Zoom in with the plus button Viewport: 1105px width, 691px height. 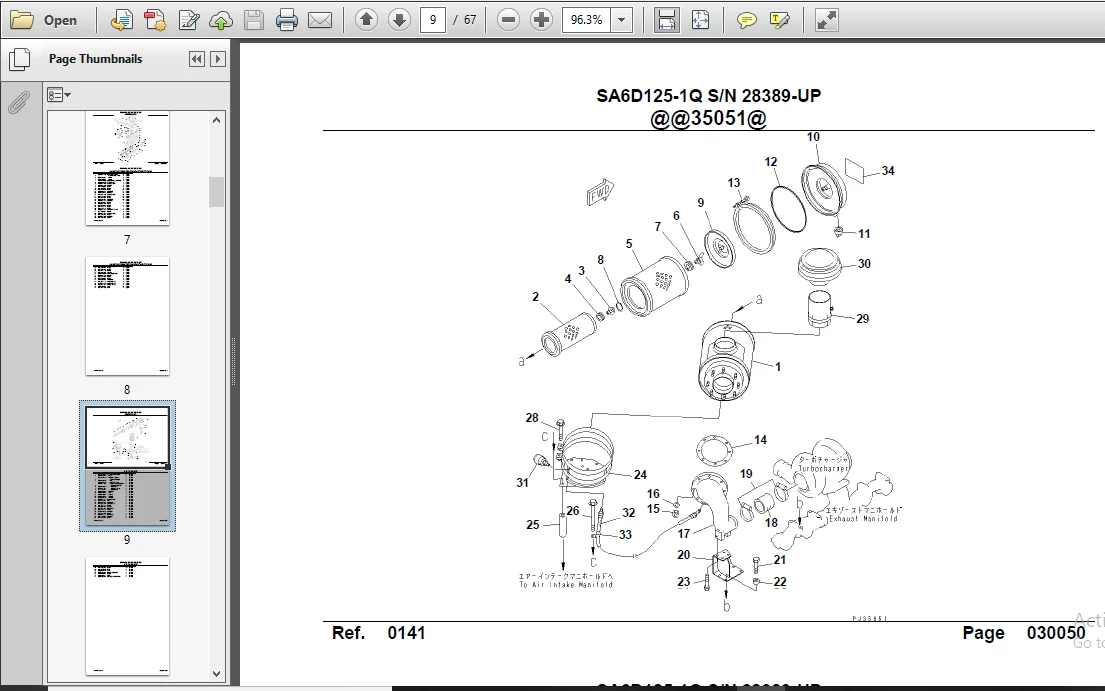541,20
